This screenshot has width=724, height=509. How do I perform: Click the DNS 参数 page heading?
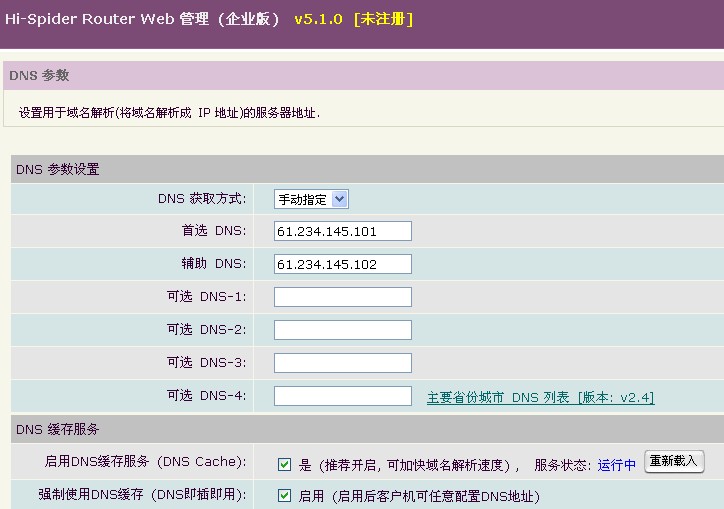[x=39, y=75]
